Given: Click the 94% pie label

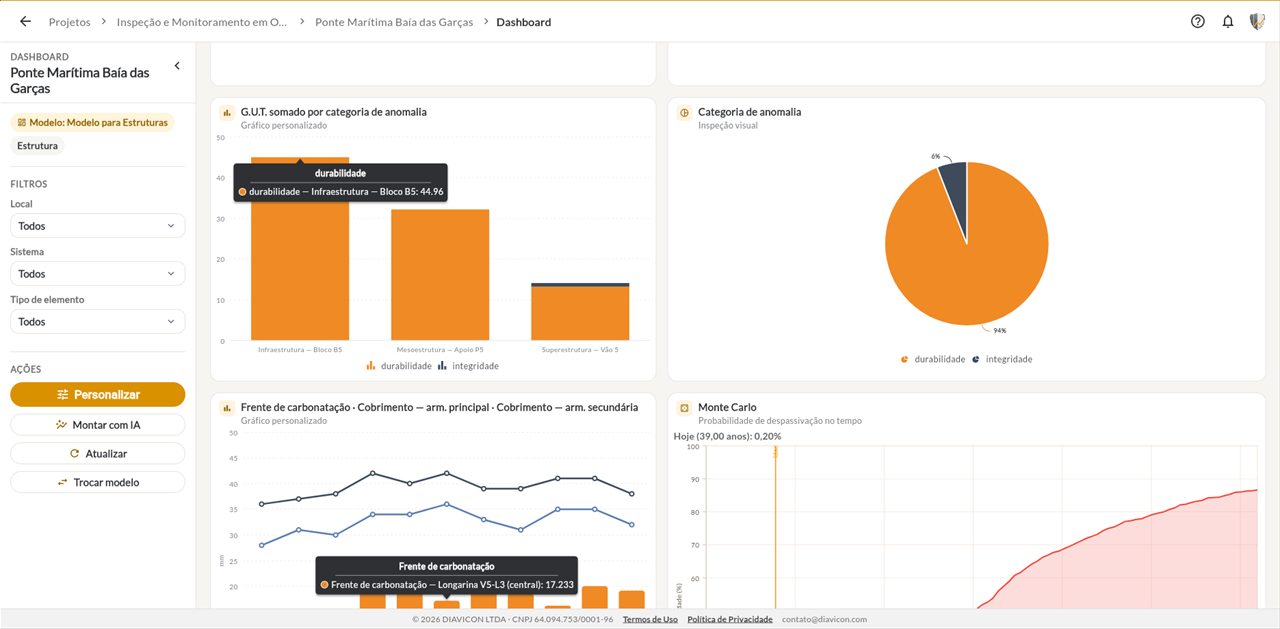Looking at the screenshot, I should coord(999,330).
